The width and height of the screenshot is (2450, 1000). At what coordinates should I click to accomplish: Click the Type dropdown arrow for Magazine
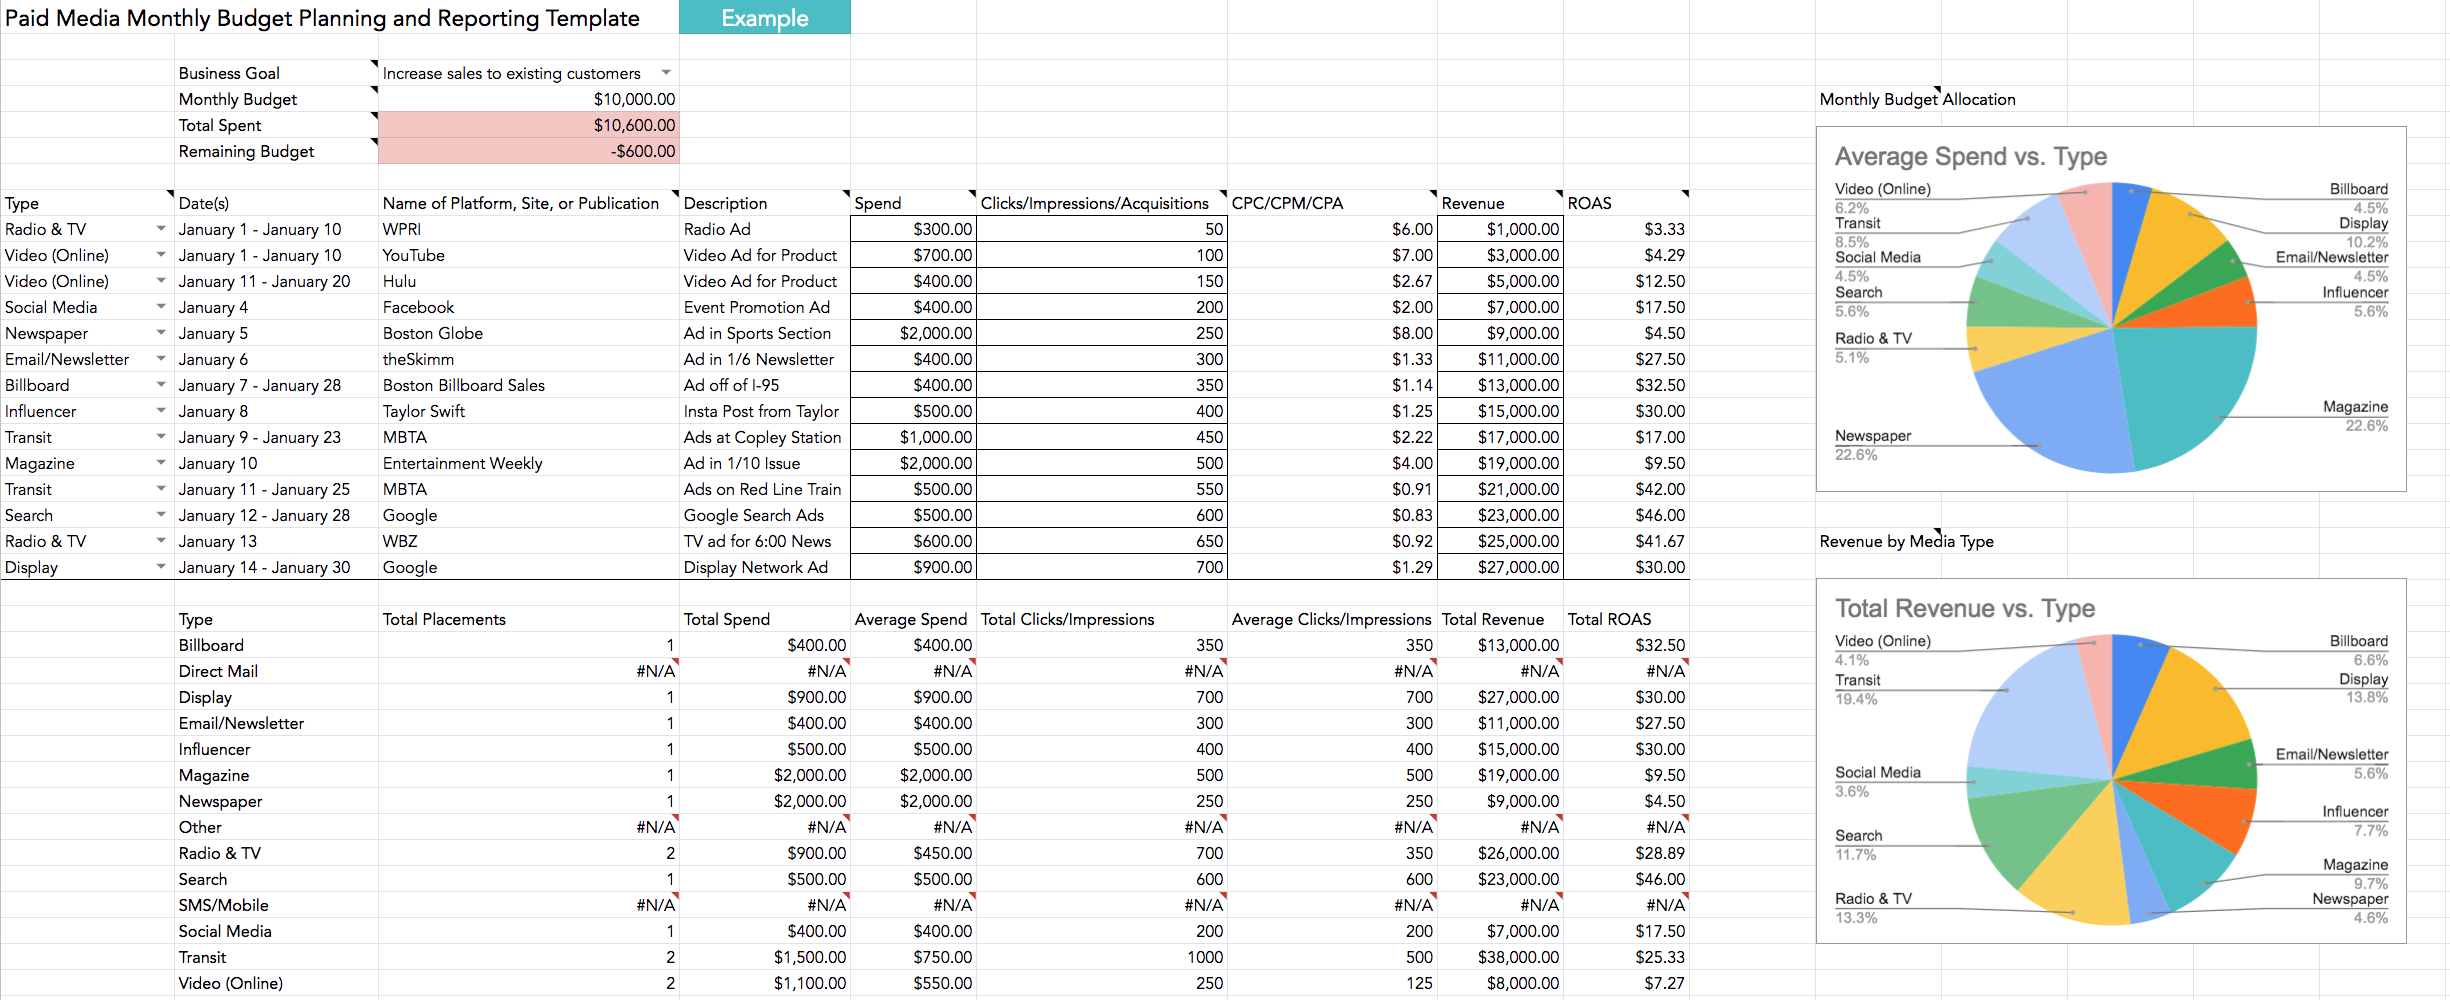(160, 463)
